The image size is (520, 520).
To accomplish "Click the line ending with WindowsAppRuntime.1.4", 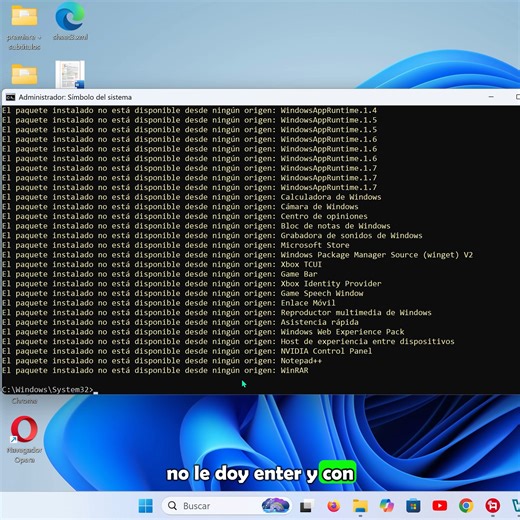I will click(189, 110).
